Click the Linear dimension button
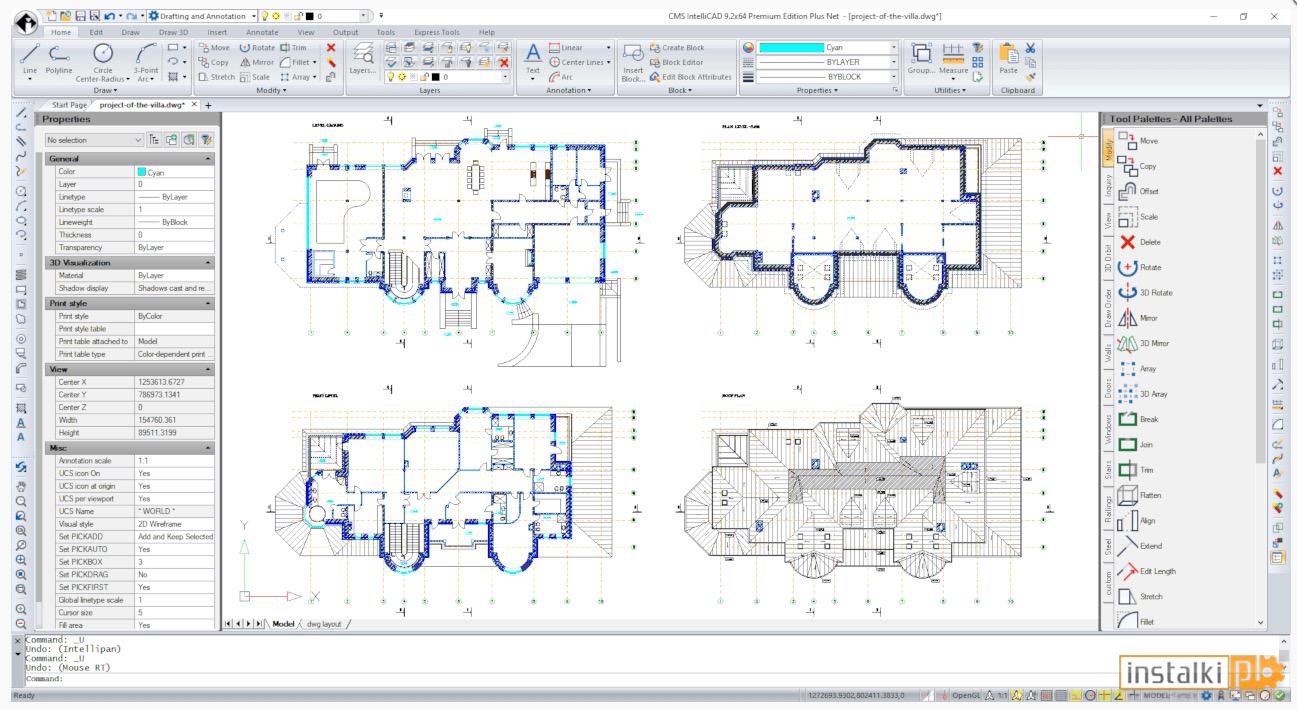Screen dimensions: 1297x710 click(566, 47)
